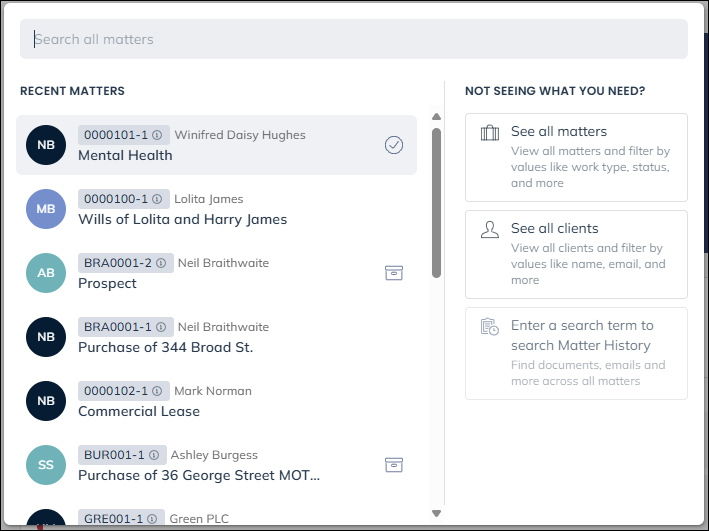Click the info icon next to 0000102-1
The width and height of the screenshot is (709, 531).
point(157,391)
